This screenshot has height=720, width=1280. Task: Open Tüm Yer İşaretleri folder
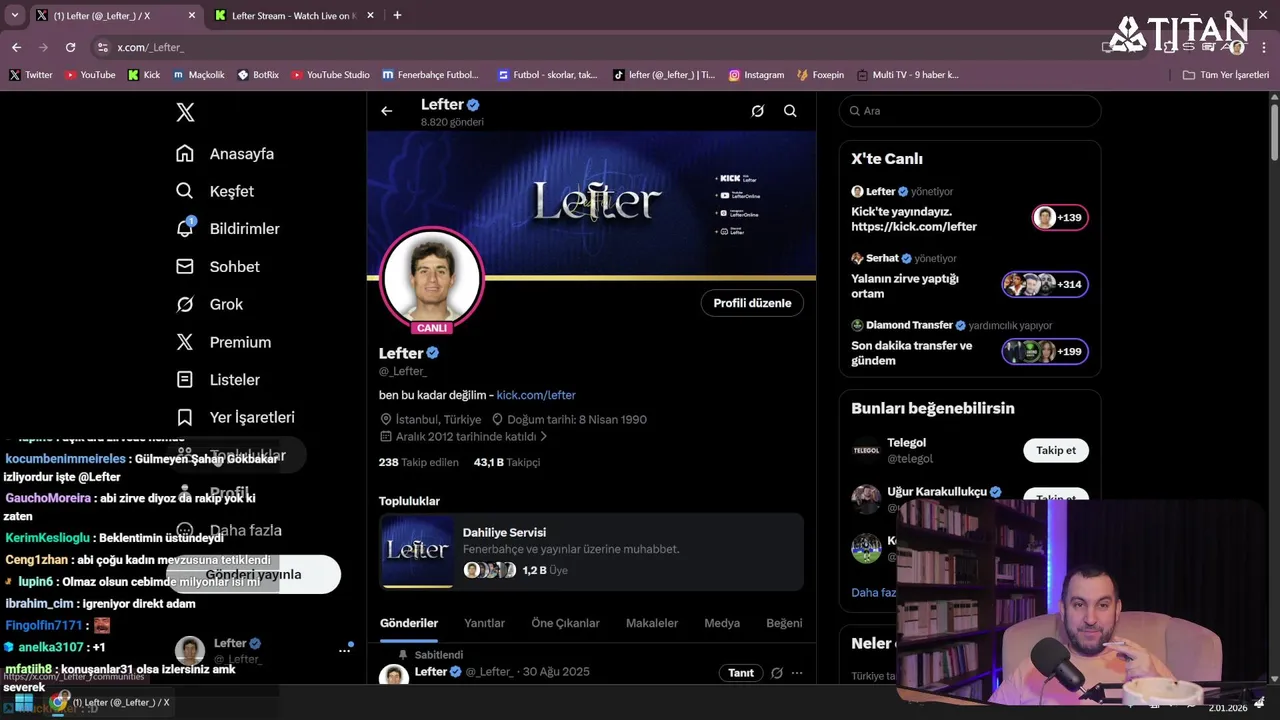coord(1226,75)
